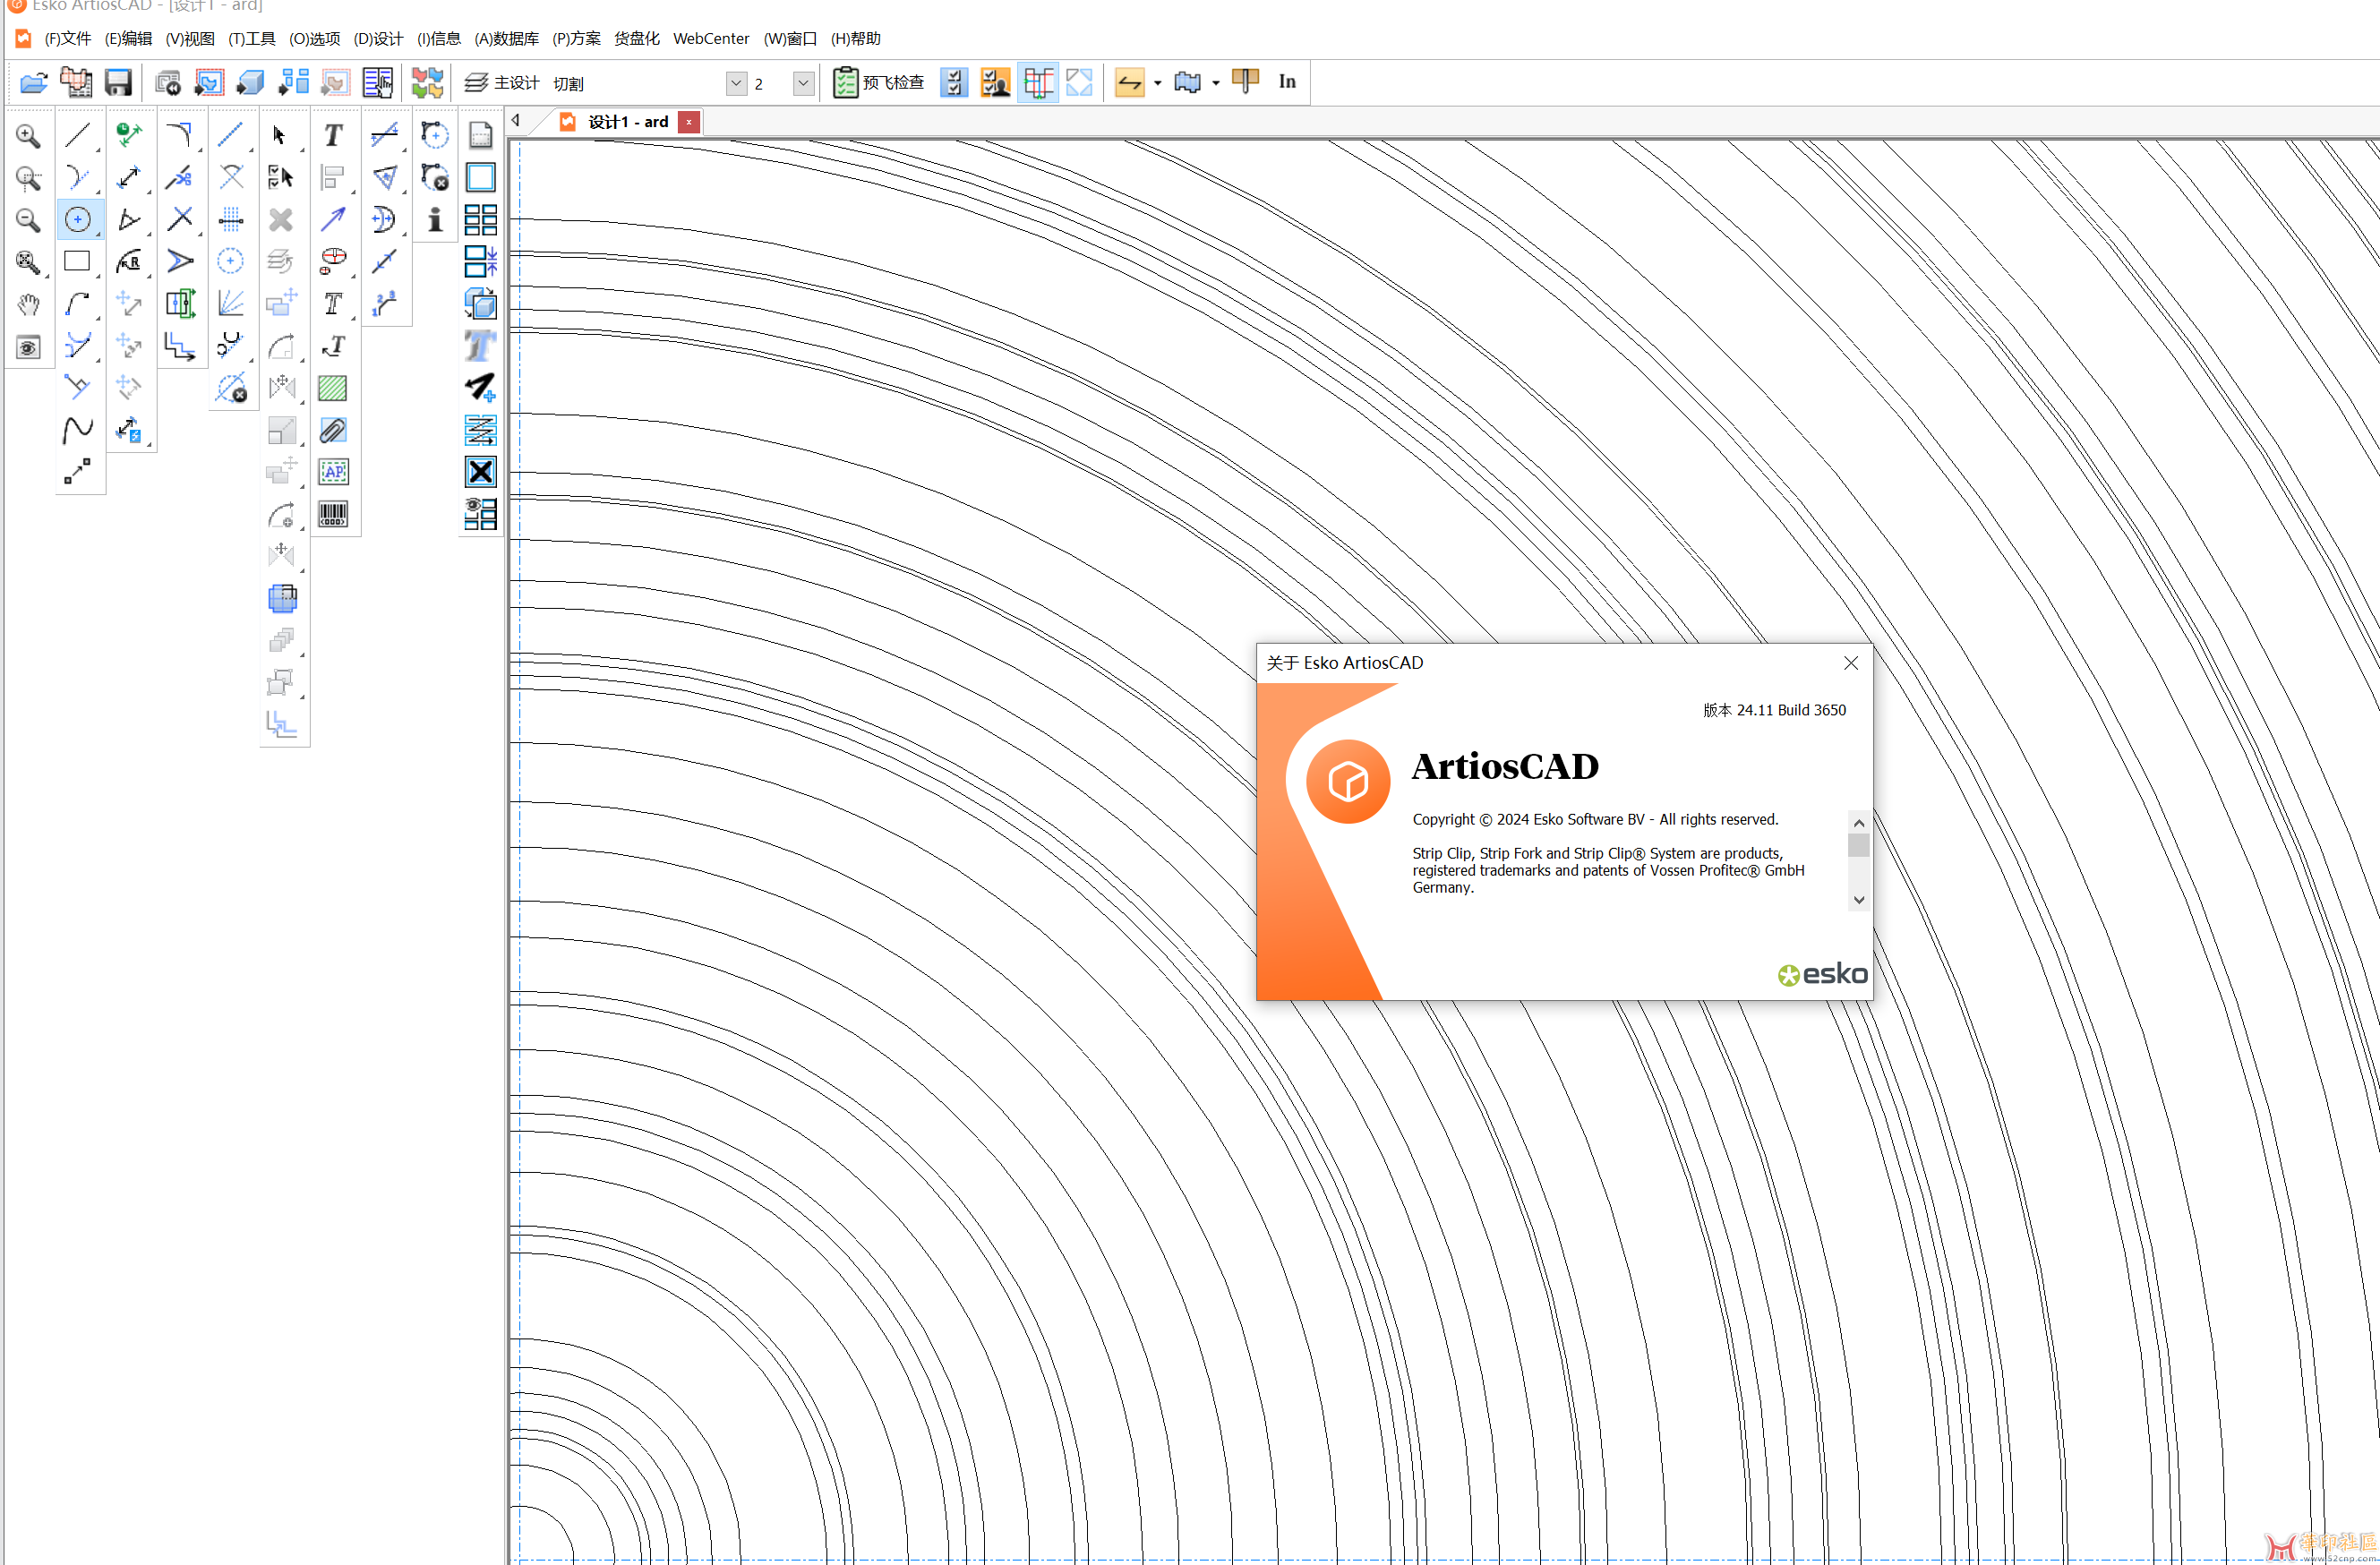Open the (E)编辑 menu
The height and width of the screenshot is (1565, 2380).
(x=129, y=39)
